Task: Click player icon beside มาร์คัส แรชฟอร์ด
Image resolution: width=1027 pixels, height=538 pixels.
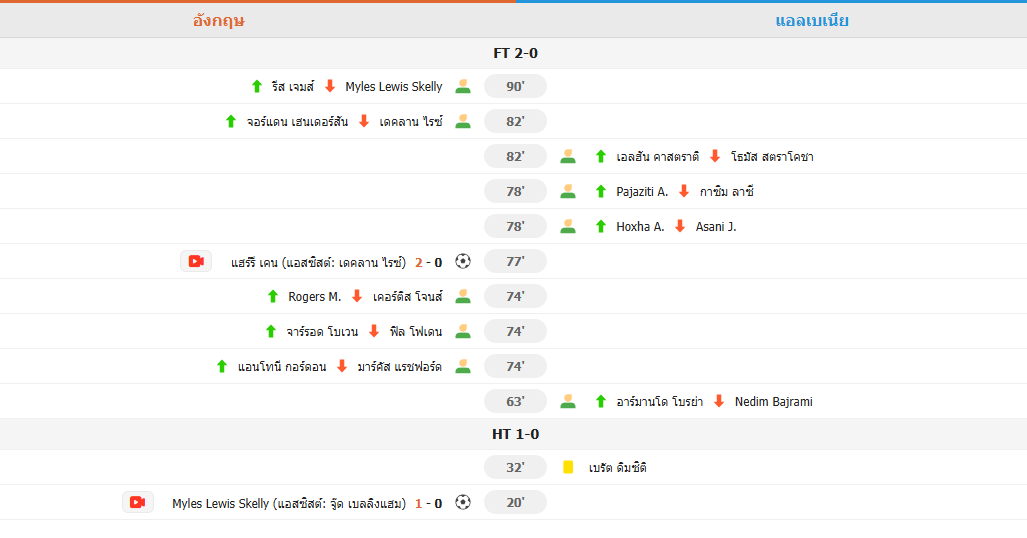Action: click(463, 366)
